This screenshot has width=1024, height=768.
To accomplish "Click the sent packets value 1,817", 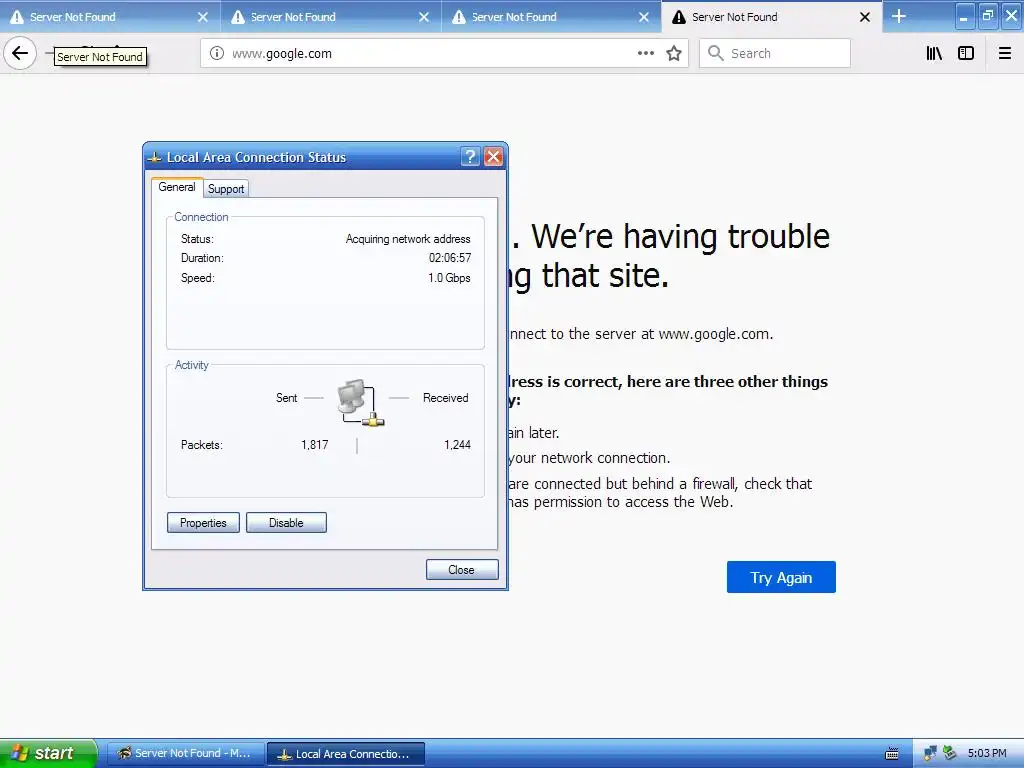I will [315, 445].
